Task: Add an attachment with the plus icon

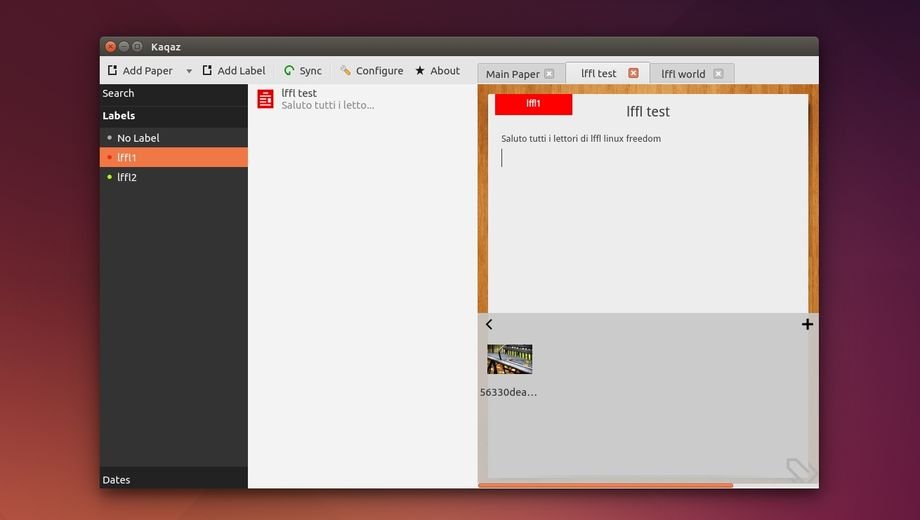Action: tap(807, 324)
